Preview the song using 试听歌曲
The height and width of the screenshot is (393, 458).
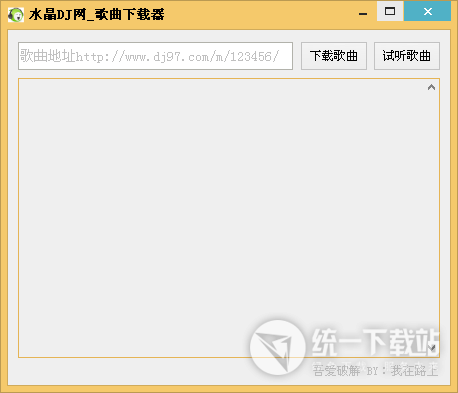coord(407,56)
